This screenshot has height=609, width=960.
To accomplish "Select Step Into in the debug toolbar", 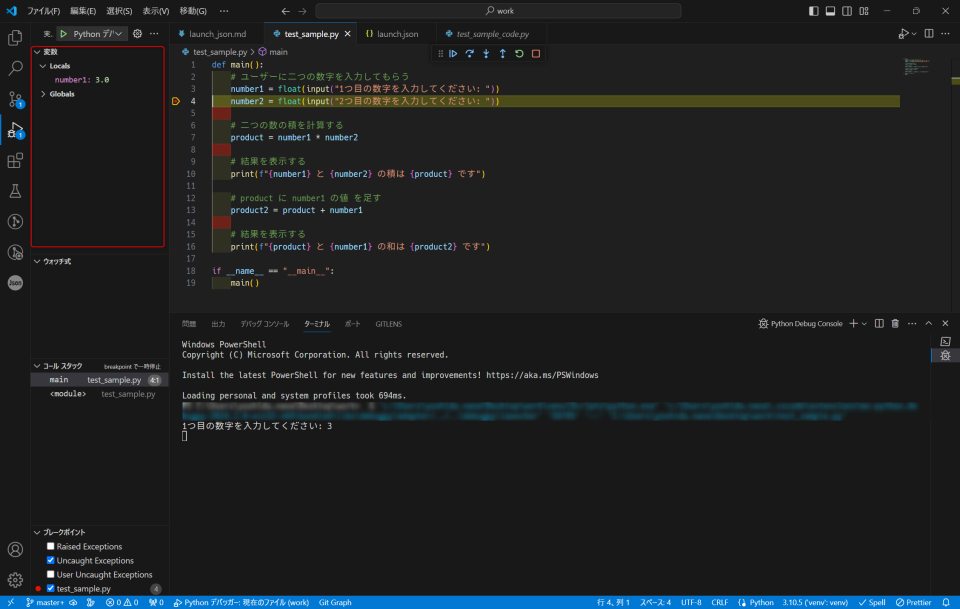I will [486, 53].
